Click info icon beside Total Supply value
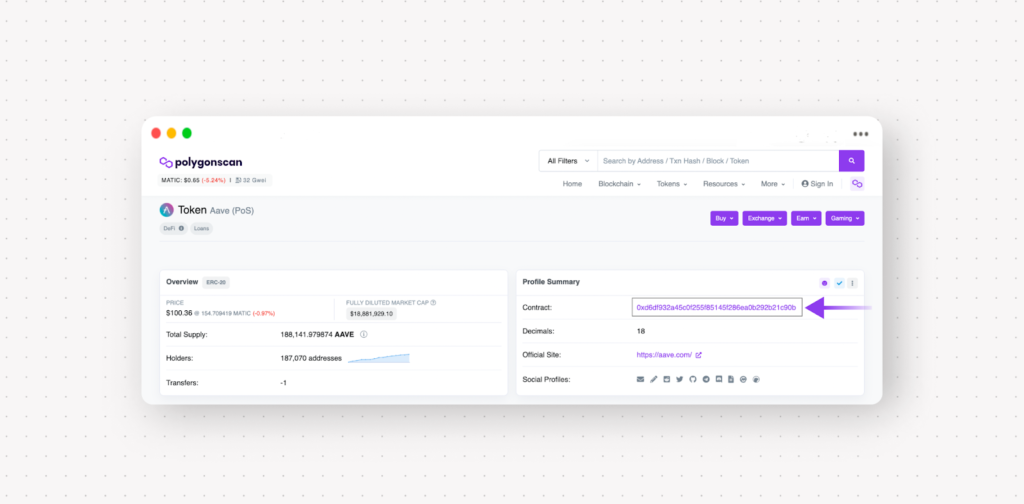The height and width of the screenshot is (504, 1024). click(x=364, y=334)
